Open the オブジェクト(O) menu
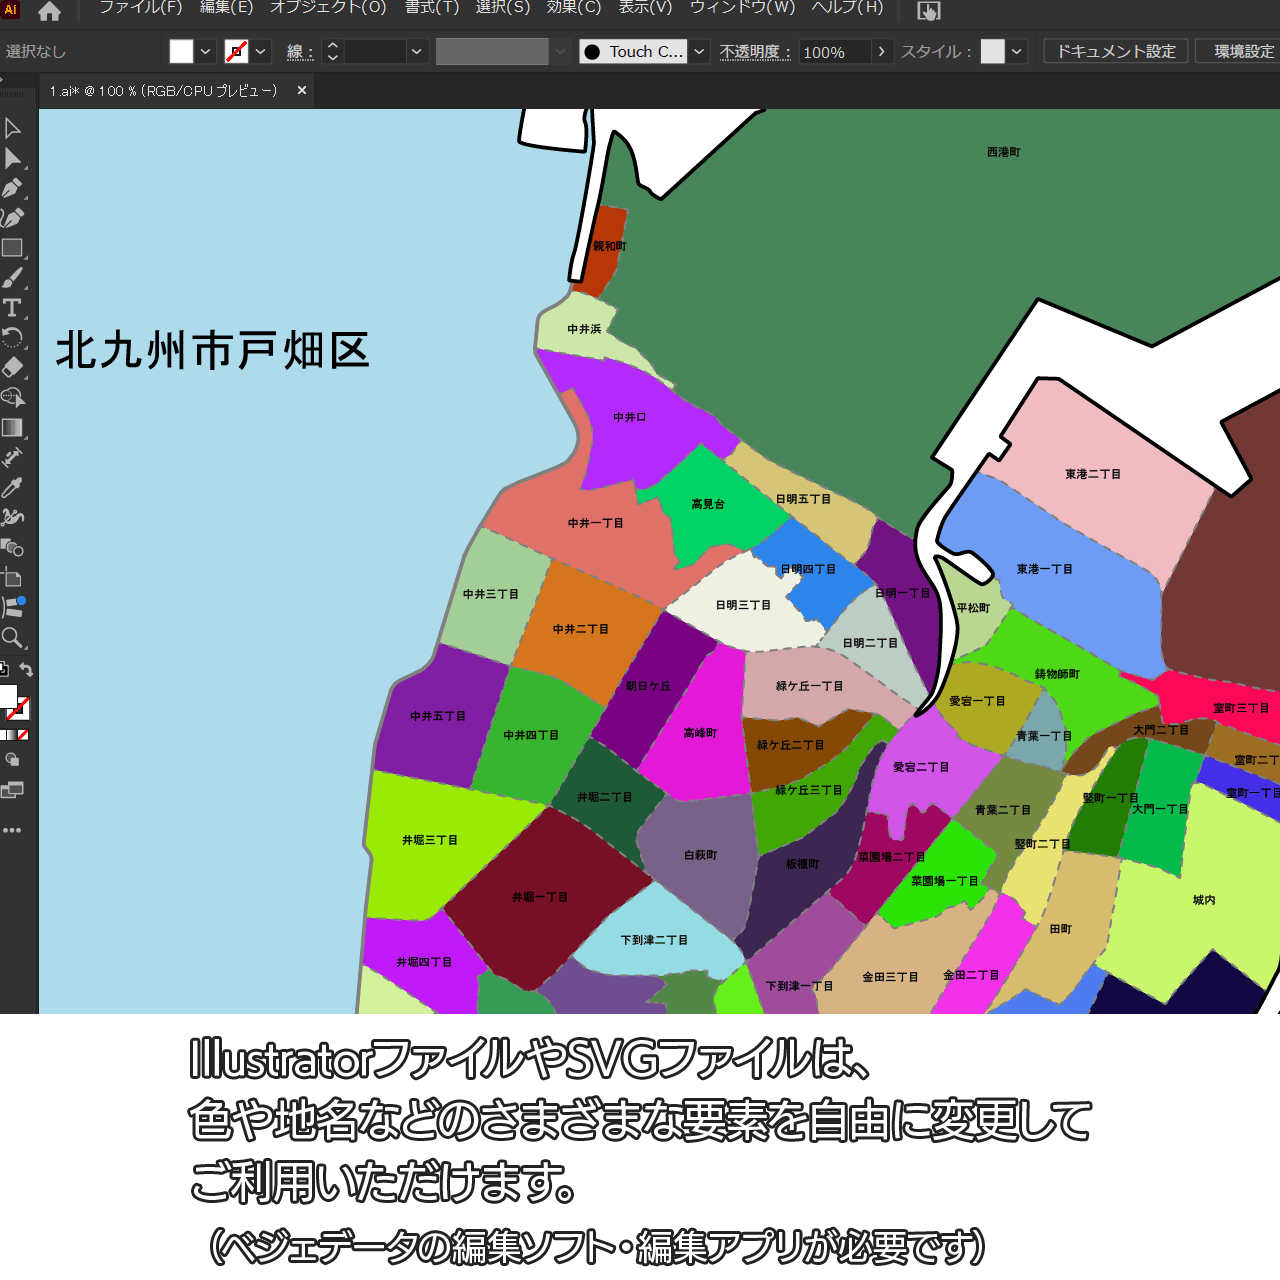The image size is (1280, 1280). click(328, 8)
